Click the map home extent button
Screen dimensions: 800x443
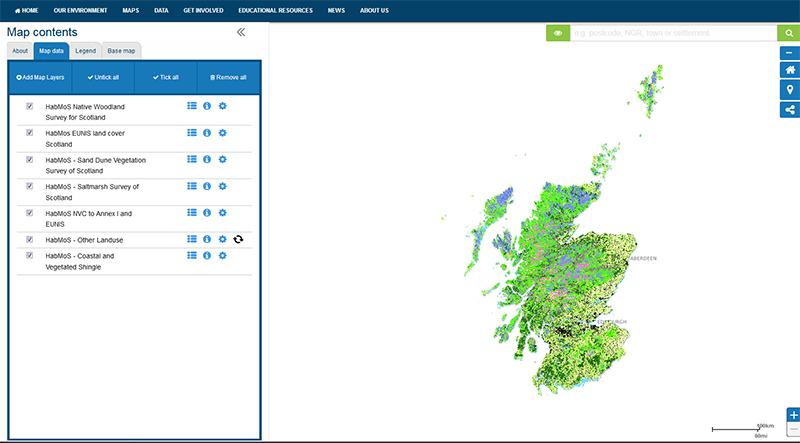pyautogui.click(x=790, y=70)
